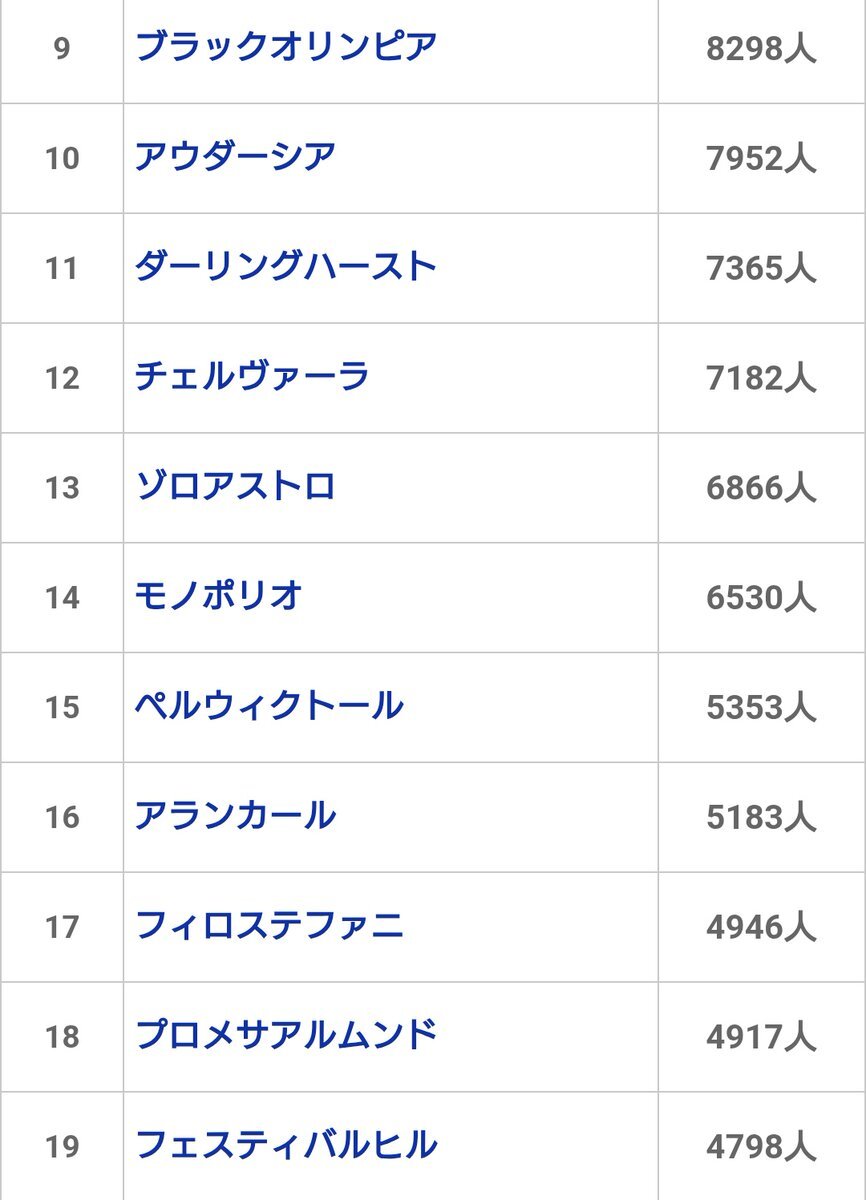The height and width of the screenshot is (1200, 866).
Task: Click rank number 12 cell
Action: [62, 378]
